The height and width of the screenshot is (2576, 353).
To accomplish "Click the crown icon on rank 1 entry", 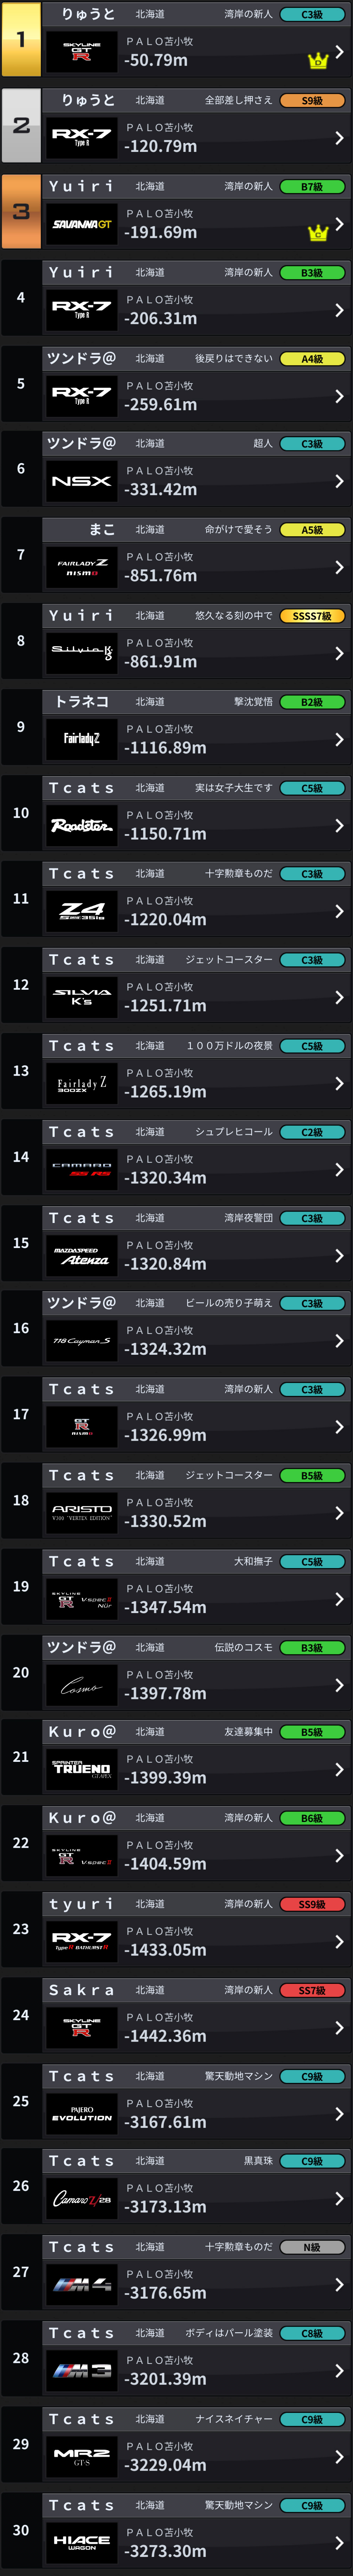I will click(x=318, y=61).
